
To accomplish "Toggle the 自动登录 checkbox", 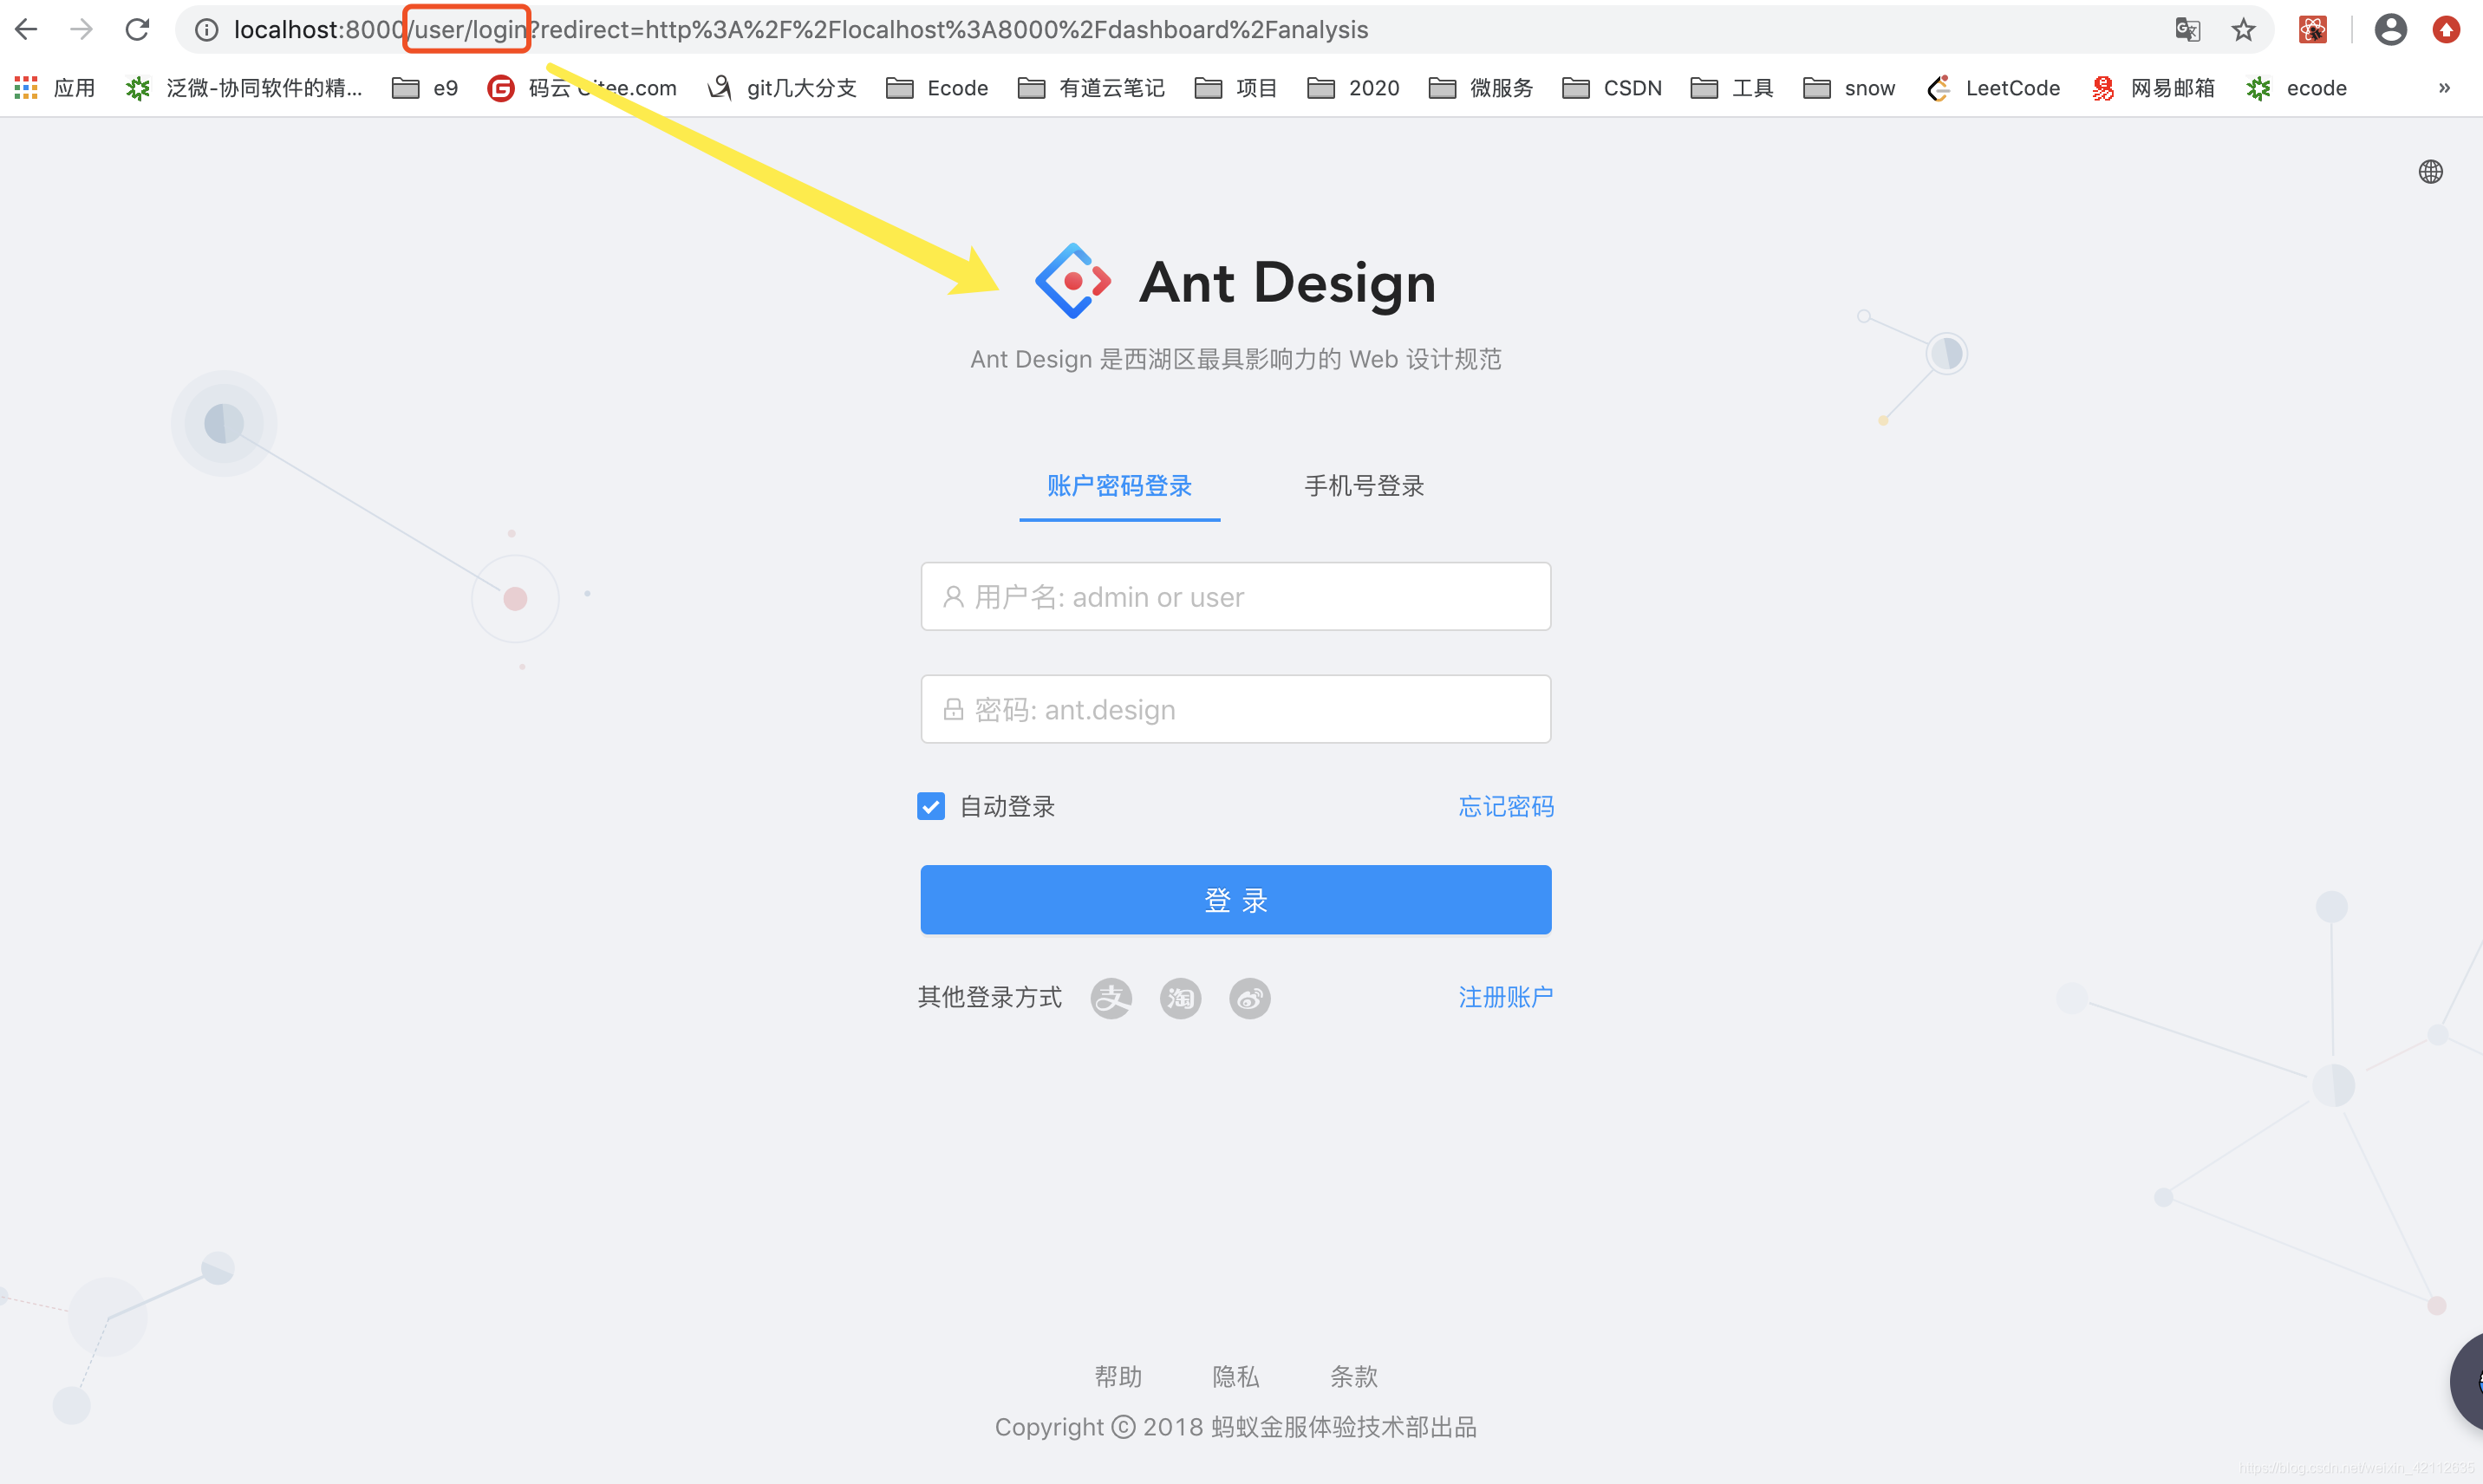I will click(931, 806).
